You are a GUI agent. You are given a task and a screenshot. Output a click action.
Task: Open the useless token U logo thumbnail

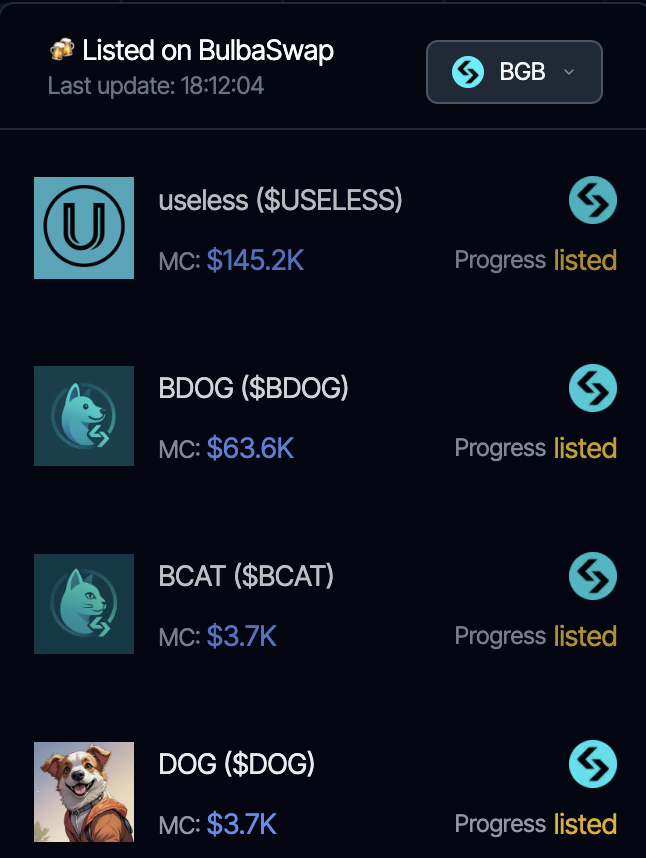pos(84,228)
